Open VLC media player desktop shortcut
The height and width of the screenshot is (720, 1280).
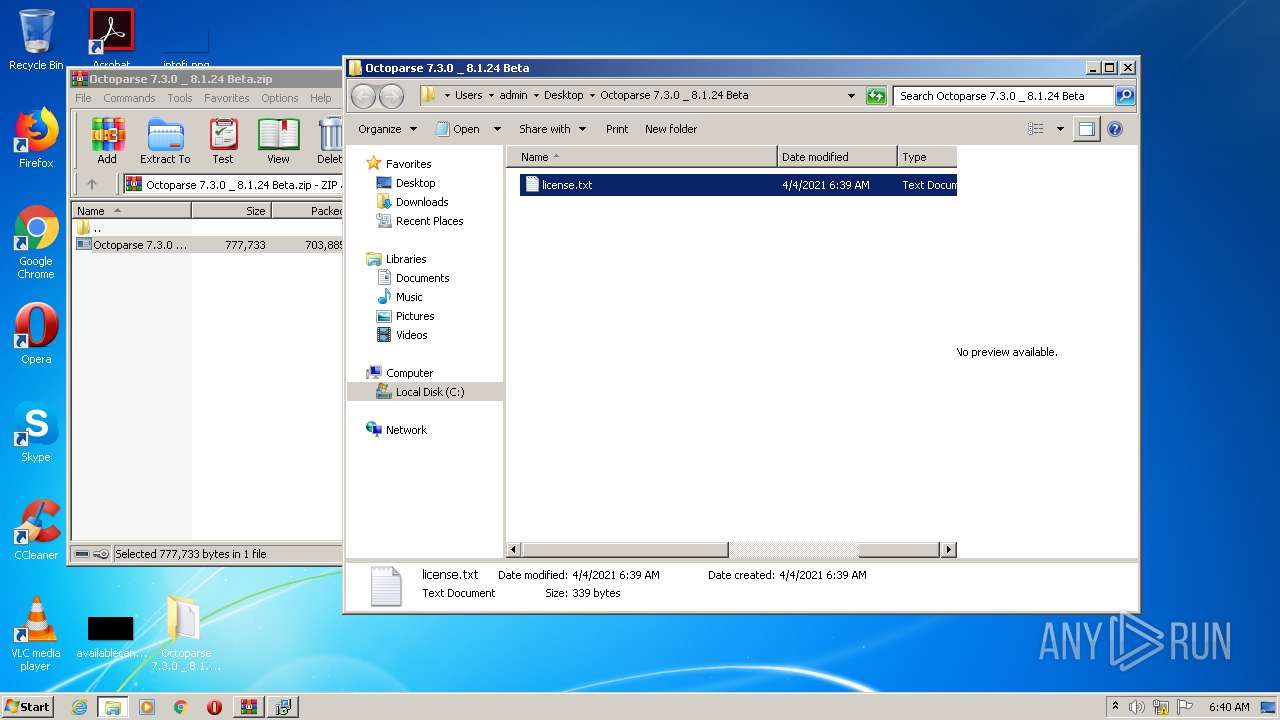(x=35, y=634)
